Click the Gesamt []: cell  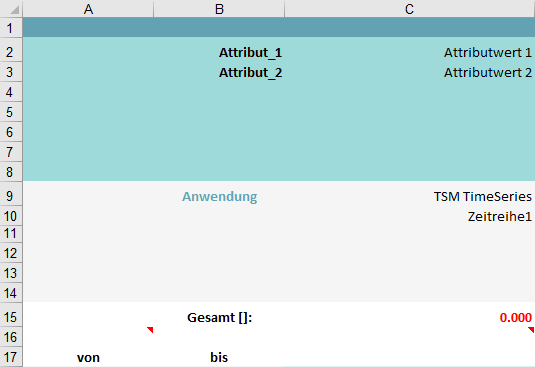tap(219, 317)
